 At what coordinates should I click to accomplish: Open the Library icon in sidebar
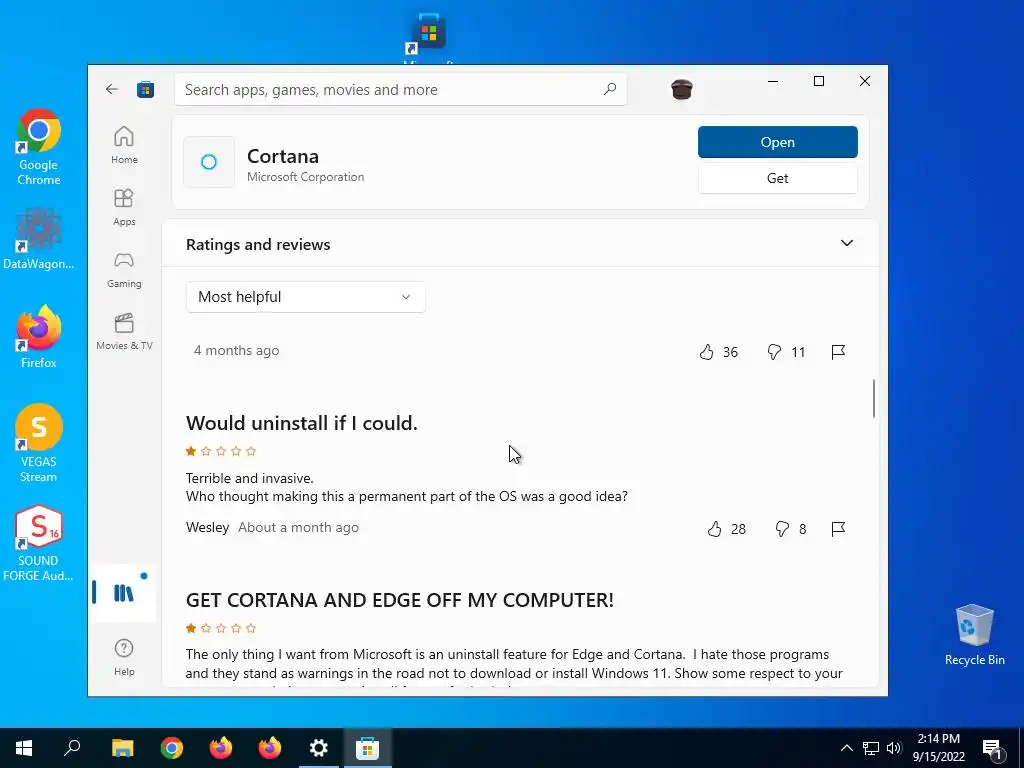[x=123, y=593]
